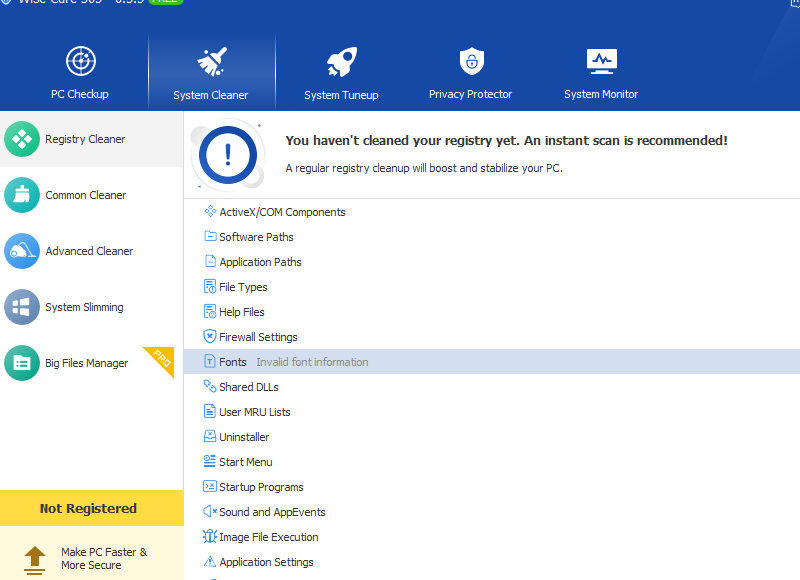This screenshot has width=800, height=580.
Task: Select the Start Menu row
Action: (x=492, y=462)
